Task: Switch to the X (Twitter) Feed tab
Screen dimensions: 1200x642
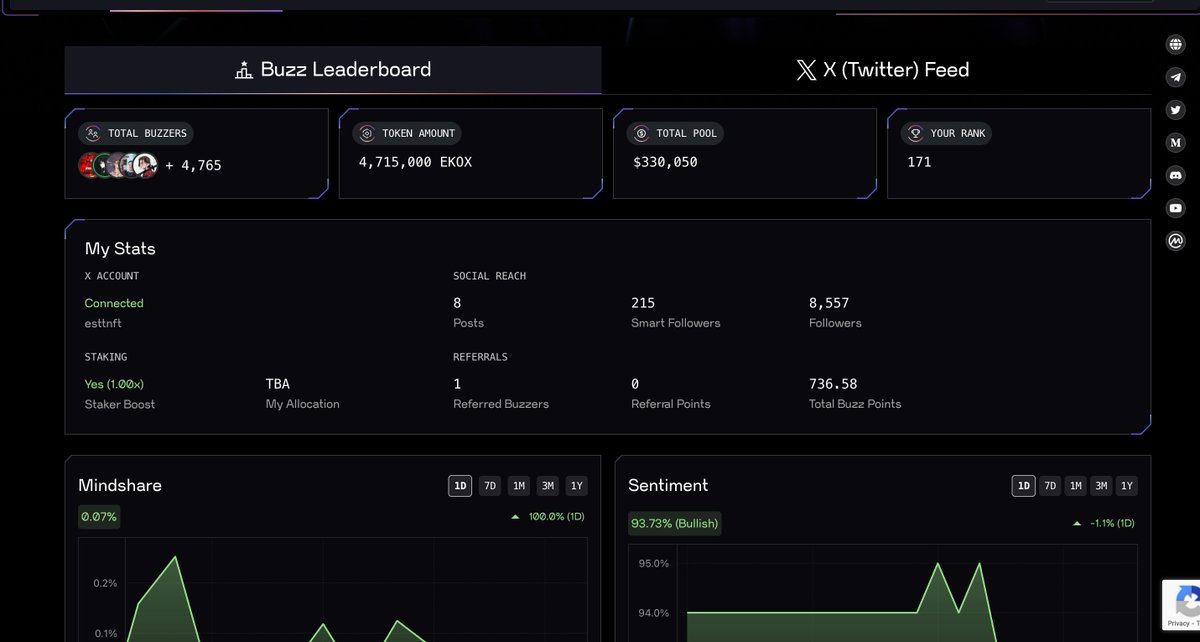Action: 882,70
